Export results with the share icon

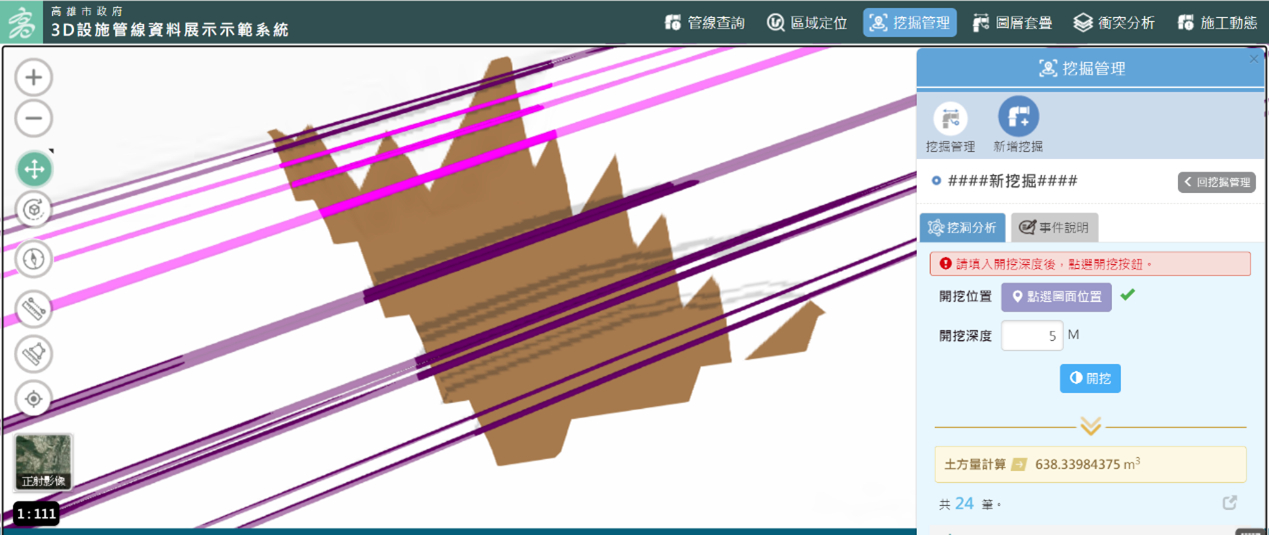[1230, 503]
